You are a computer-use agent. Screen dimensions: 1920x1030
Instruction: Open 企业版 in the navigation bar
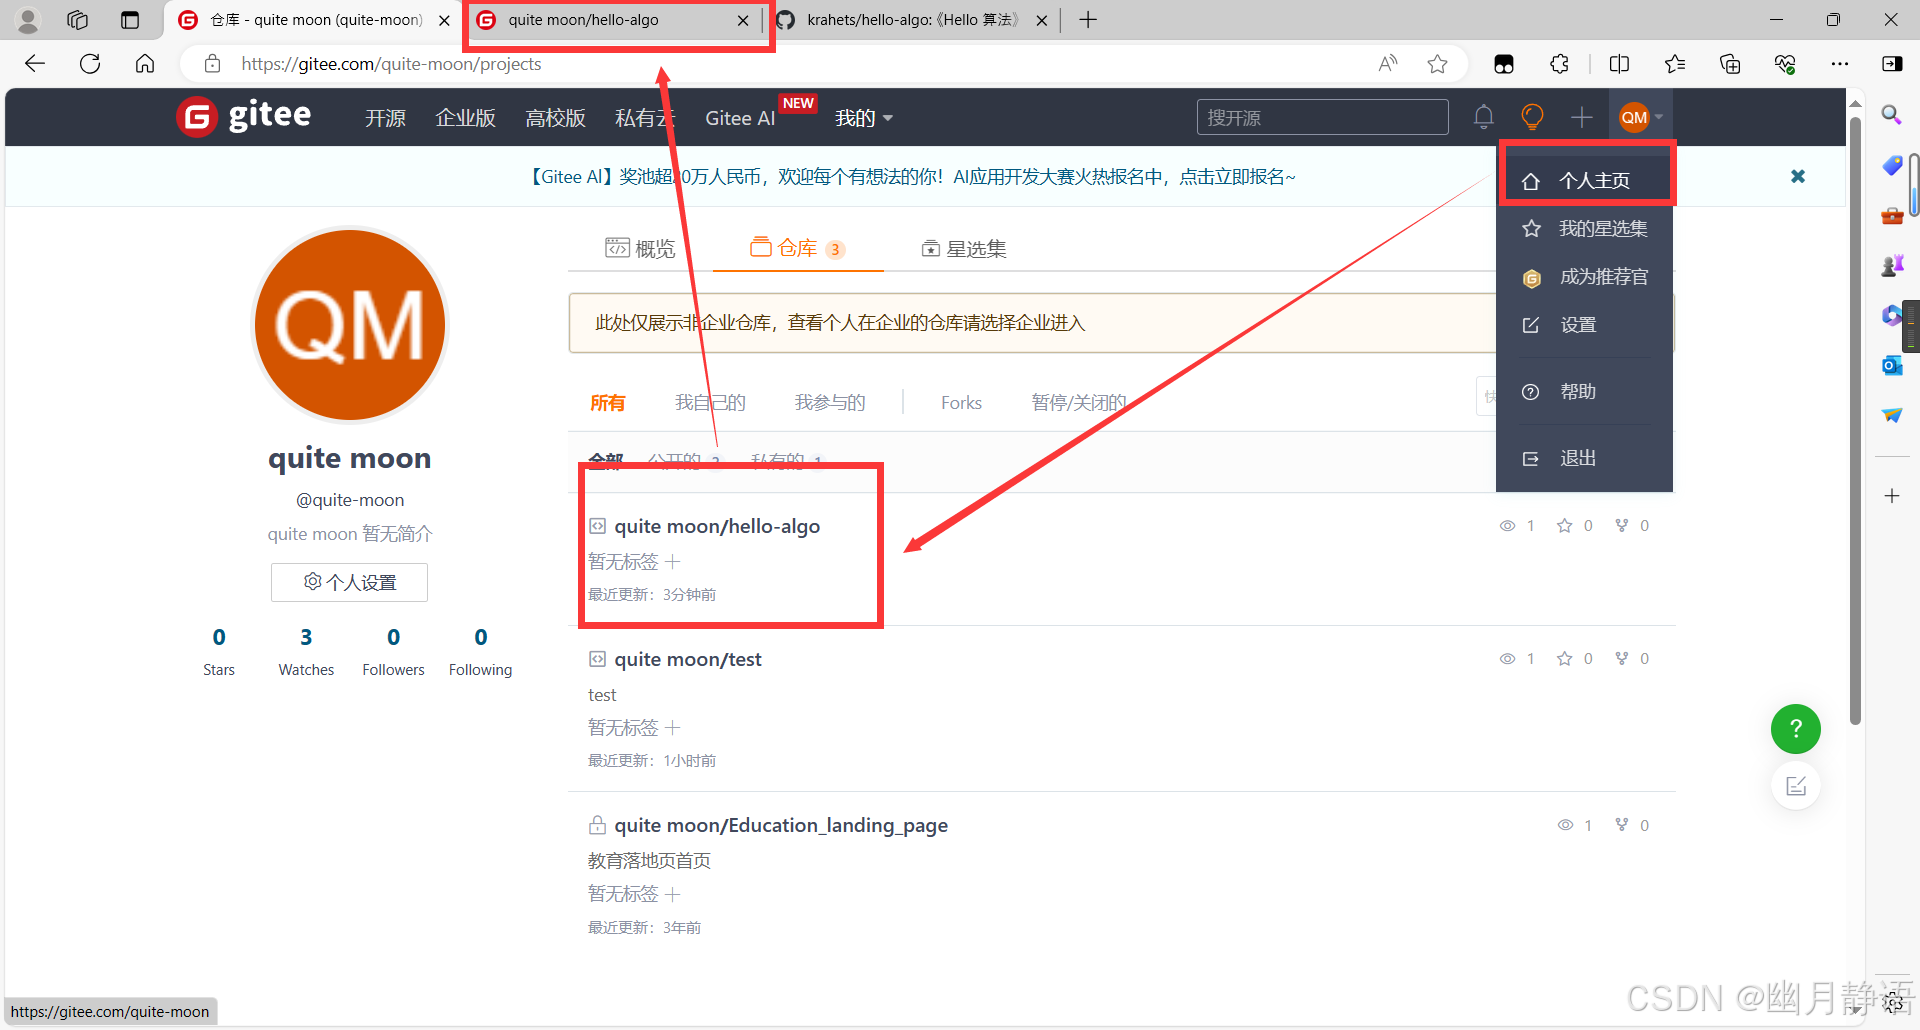pos(465,118)
